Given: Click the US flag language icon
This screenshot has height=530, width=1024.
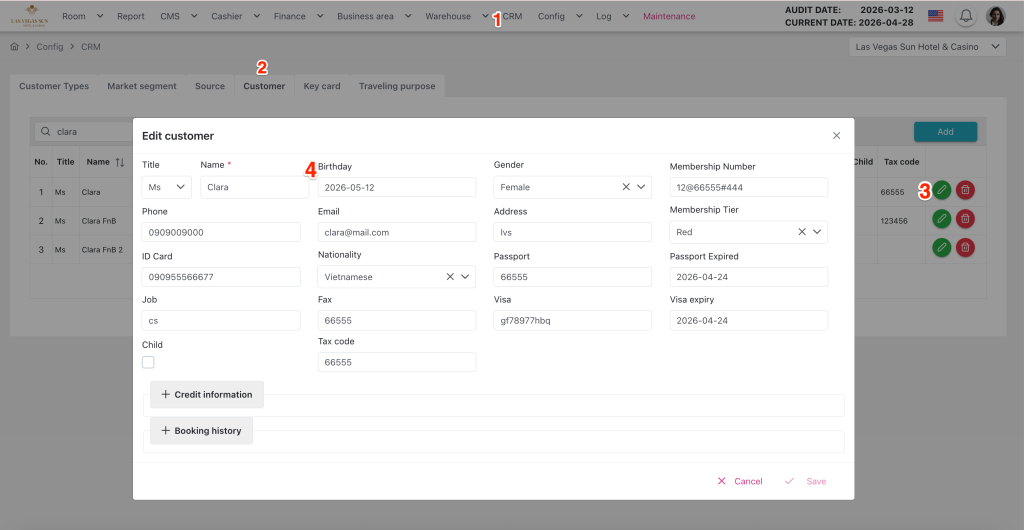Looking at the screenshot, I should pos(935,16).
